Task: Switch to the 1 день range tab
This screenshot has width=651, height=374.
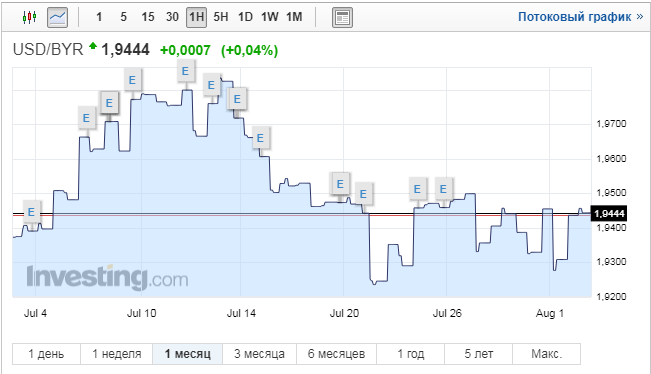Action: (x=46, y=354)
